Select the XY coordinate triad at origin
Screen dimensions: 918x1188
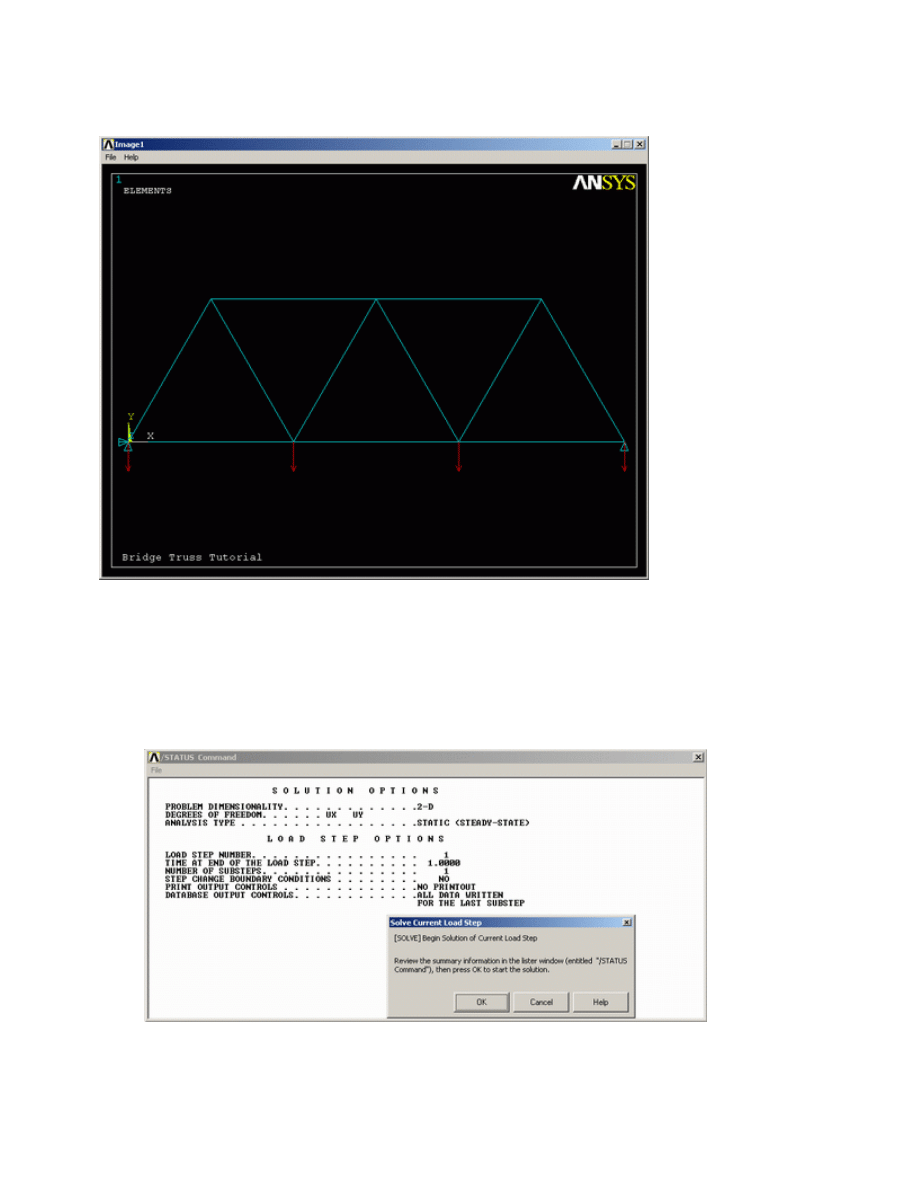coord(130,432)
